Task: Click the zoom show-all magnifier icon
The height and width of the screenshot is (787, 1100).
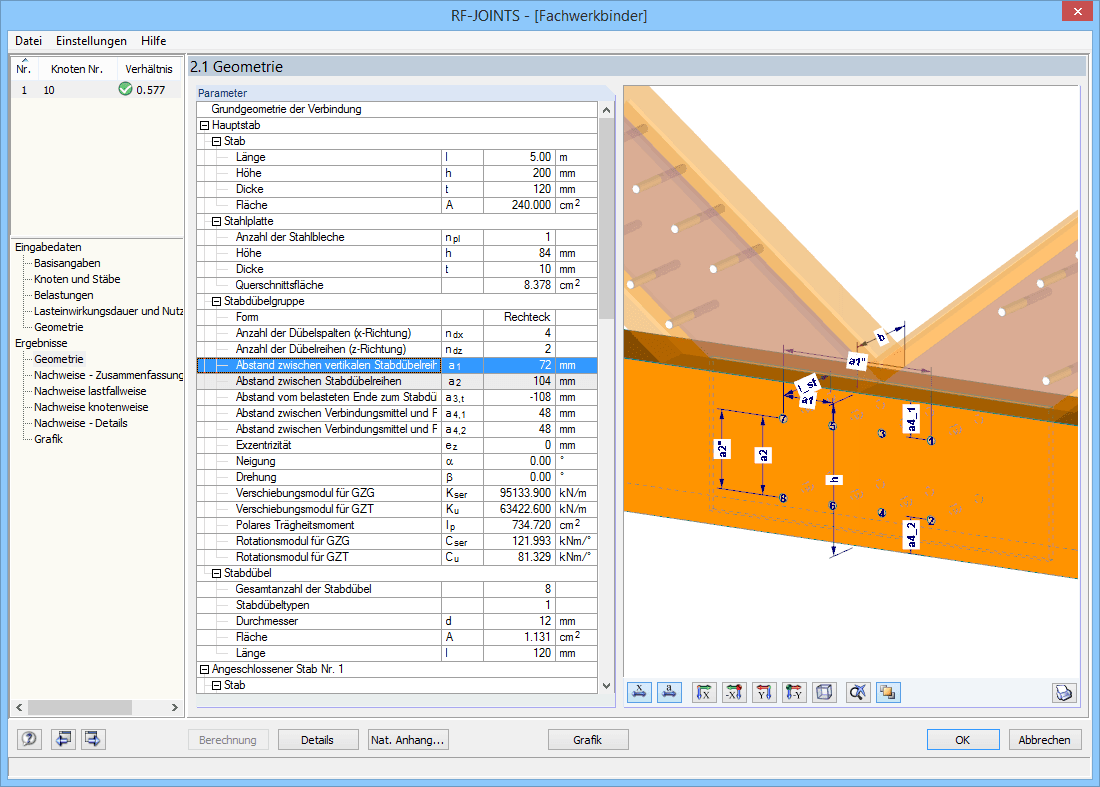Action: [x=857, y=692]
